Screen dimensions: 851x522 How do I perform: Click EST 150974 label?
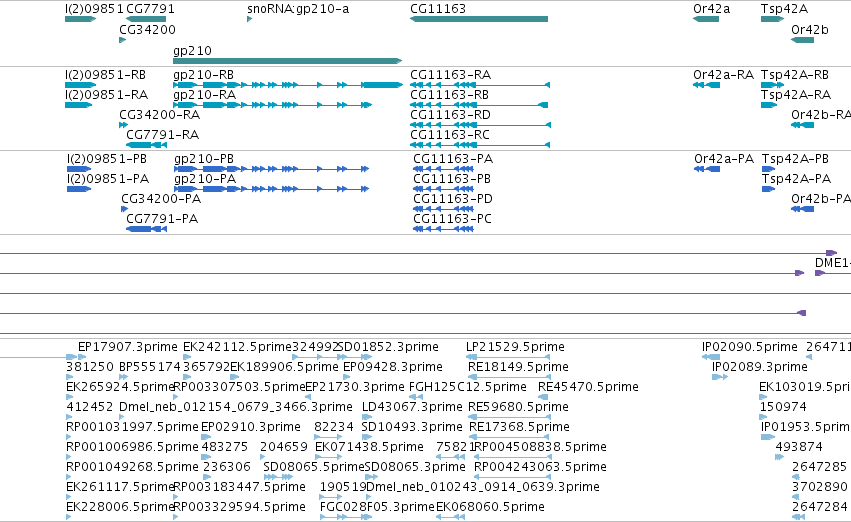click(x=783, y=407)
